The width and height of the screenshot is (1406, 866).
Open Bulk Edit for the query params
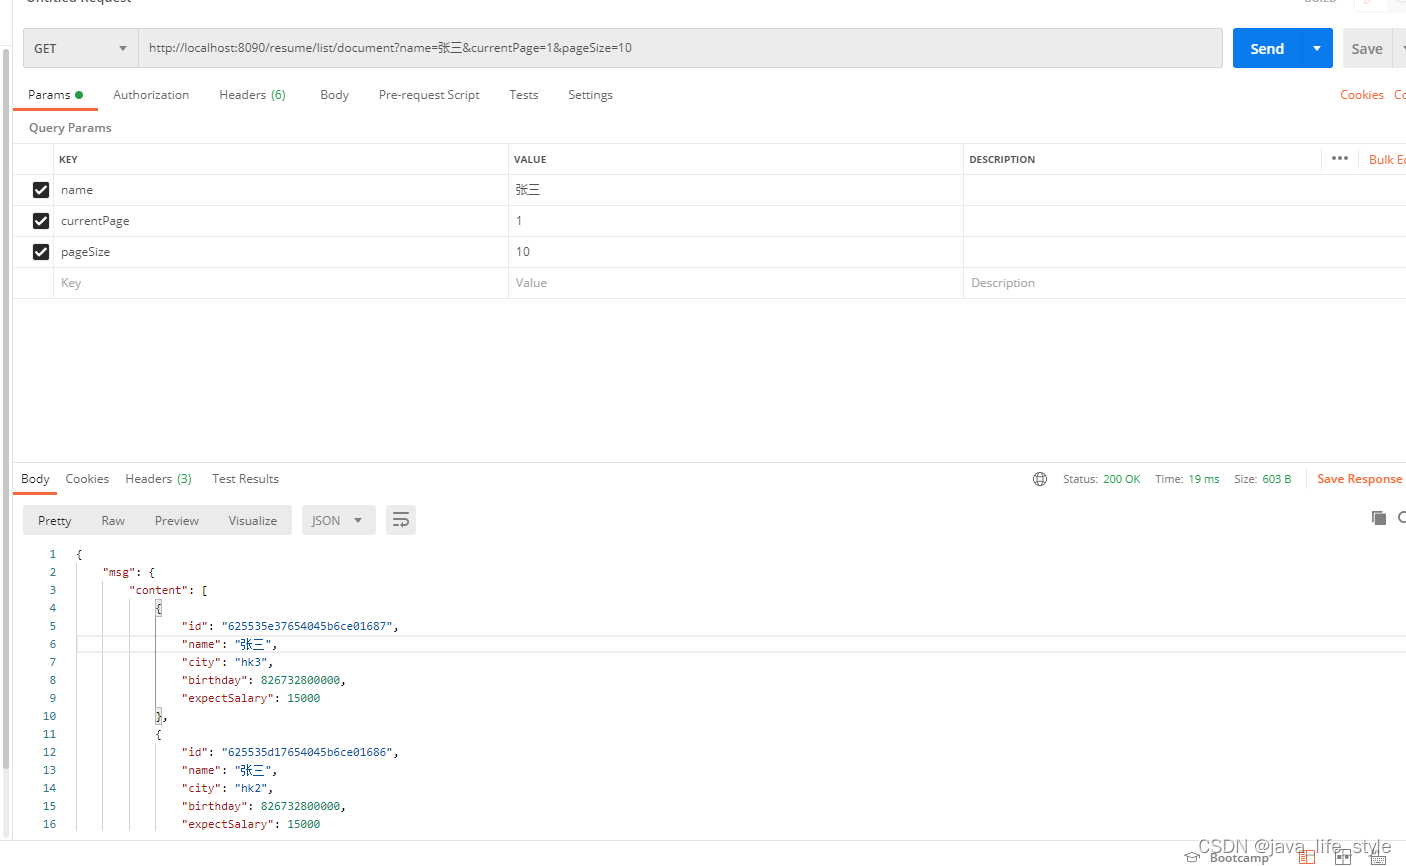[1387, 159]
